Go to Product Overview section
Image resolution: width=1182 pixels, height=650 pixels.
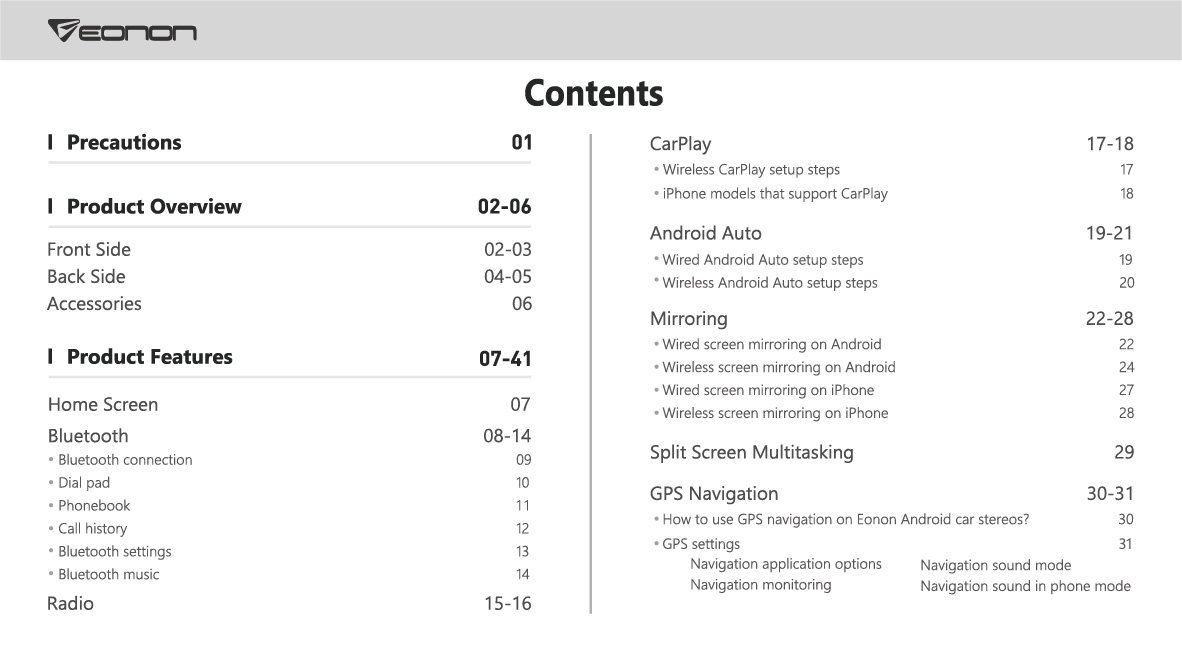[154, 207]
